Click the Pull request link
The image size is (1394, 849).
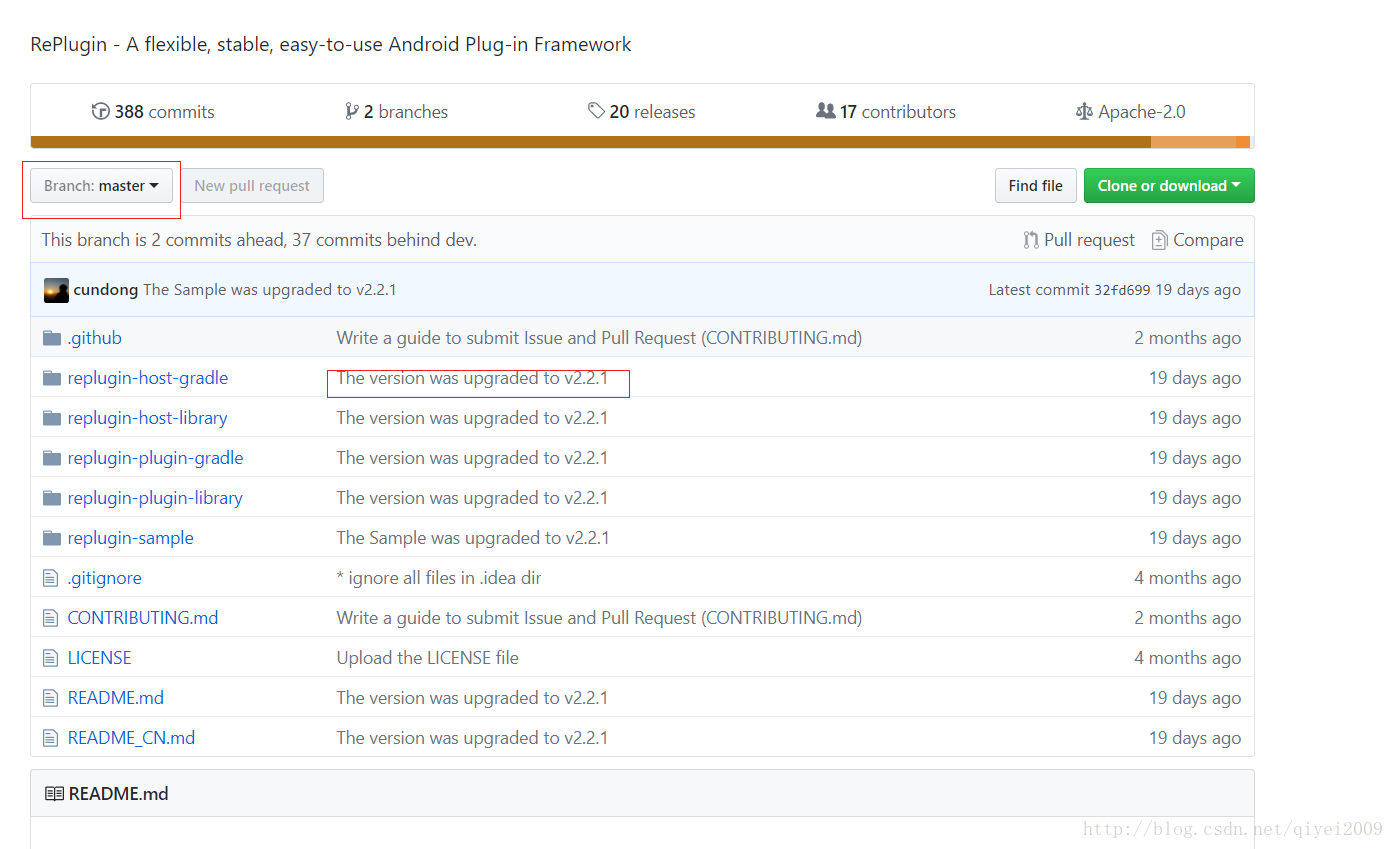tap(1079, 240)
